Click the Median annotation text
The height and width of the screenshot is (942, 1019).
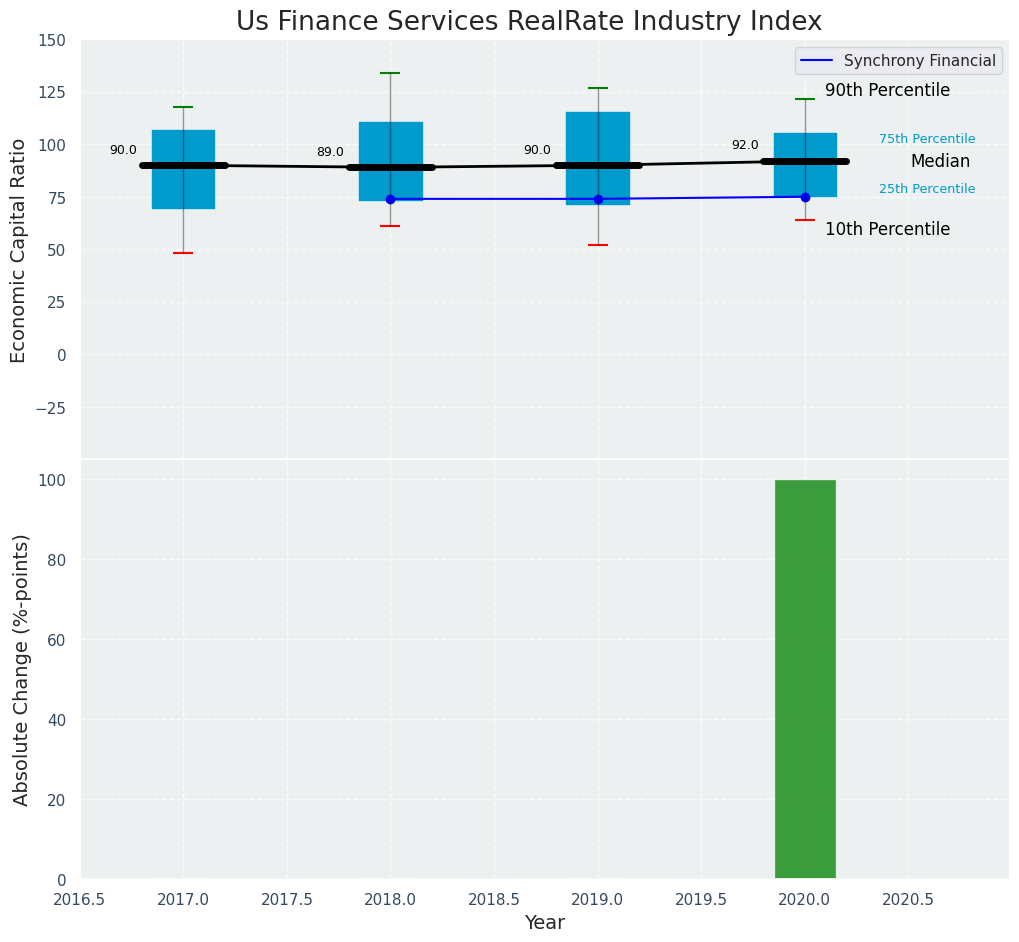tap(940, 162)
